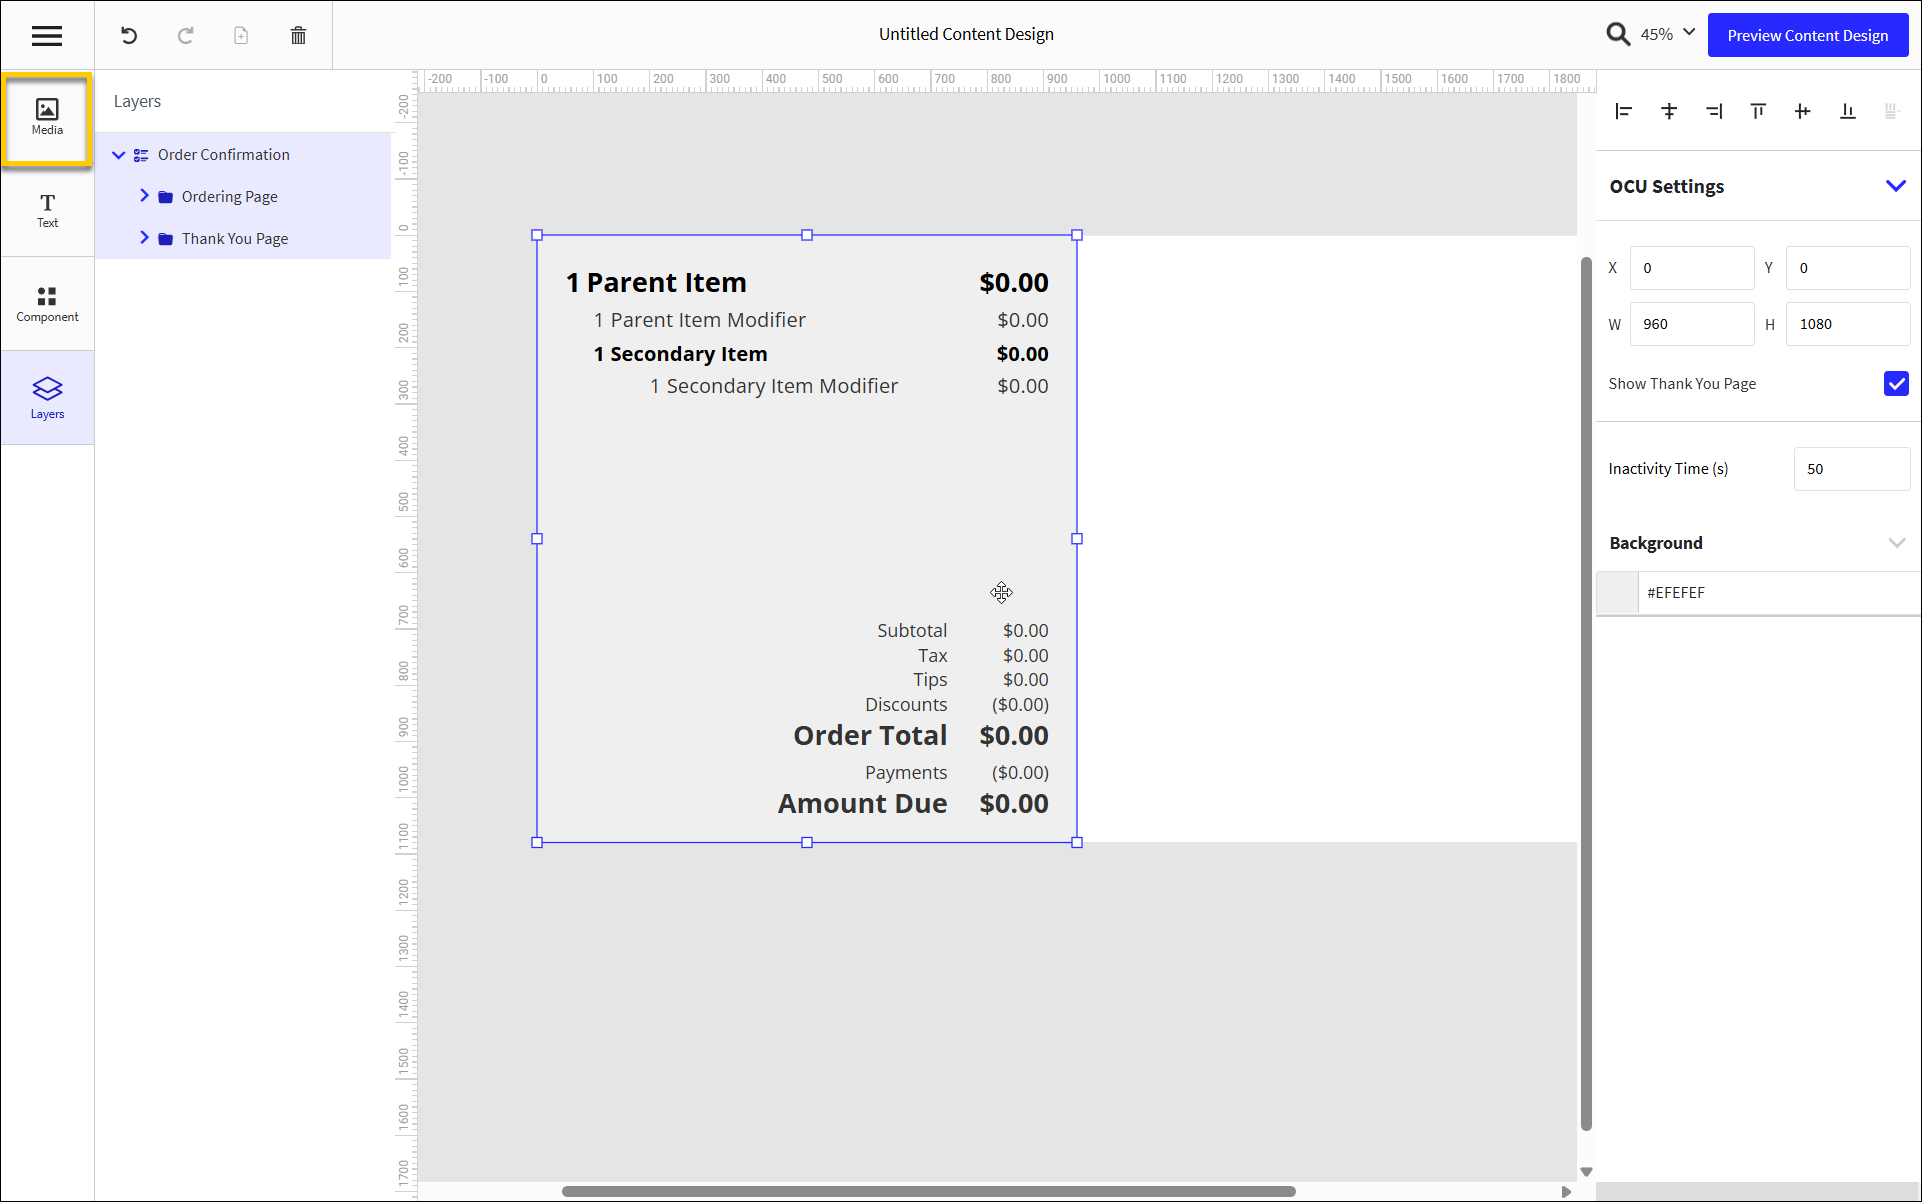Click the Subtotal label
The image size is (1922, 1202).
(912, 631)
